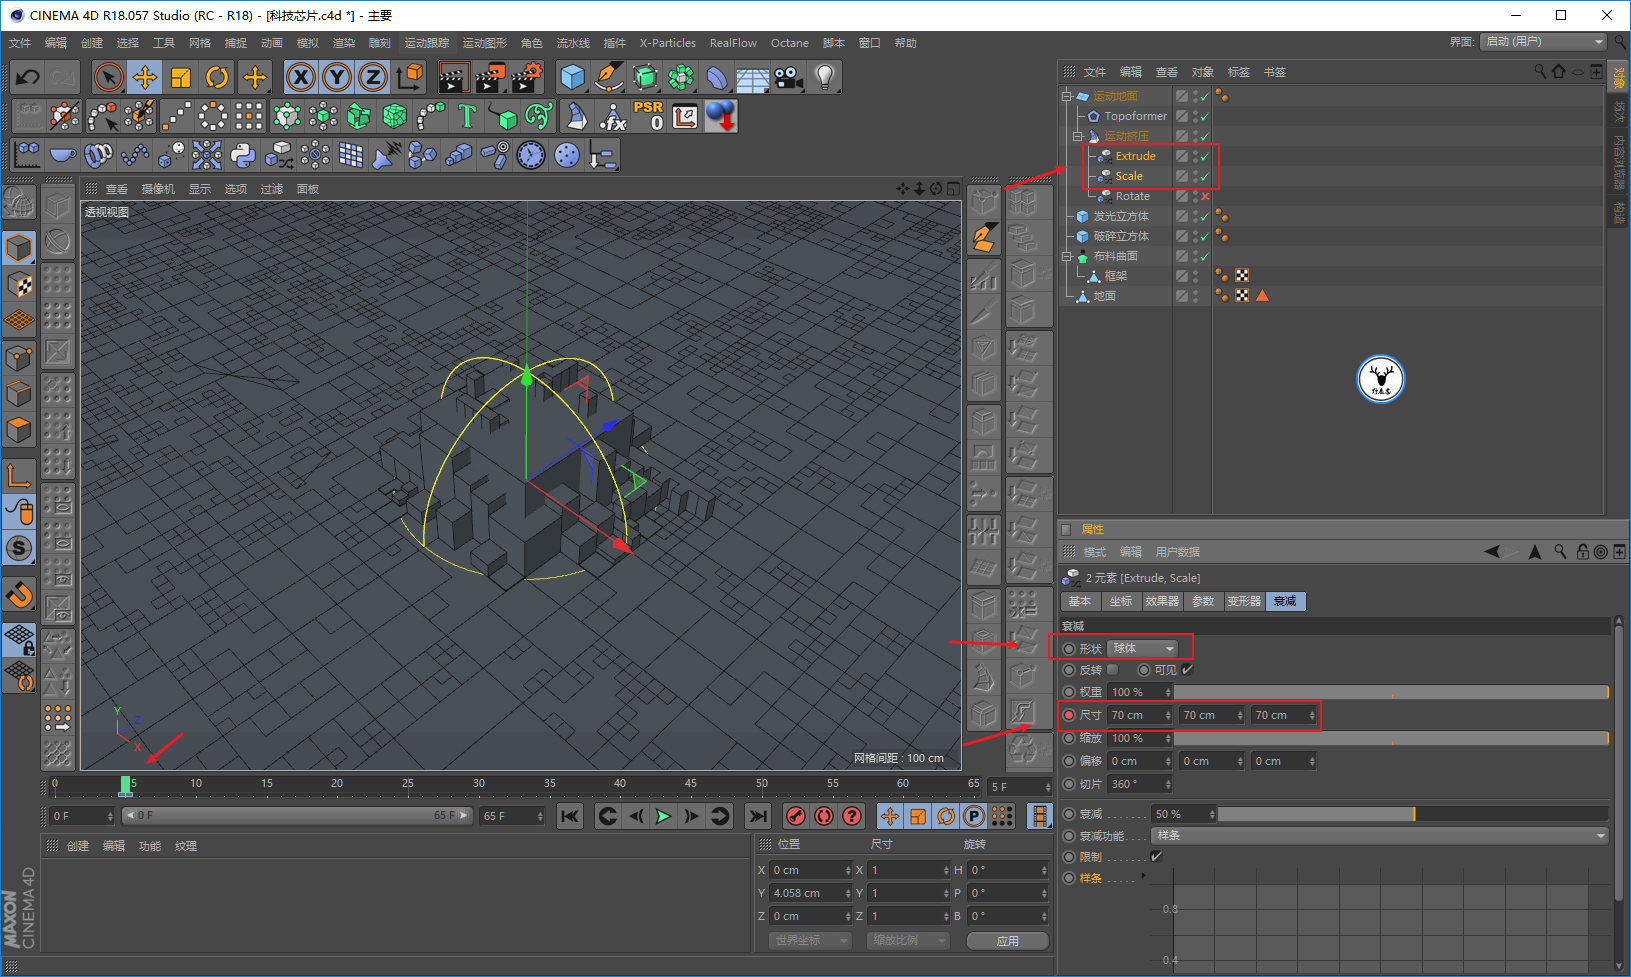Select the polygon mode cube in left sidebar
The image size is (1631, 977).
(20, 430)
